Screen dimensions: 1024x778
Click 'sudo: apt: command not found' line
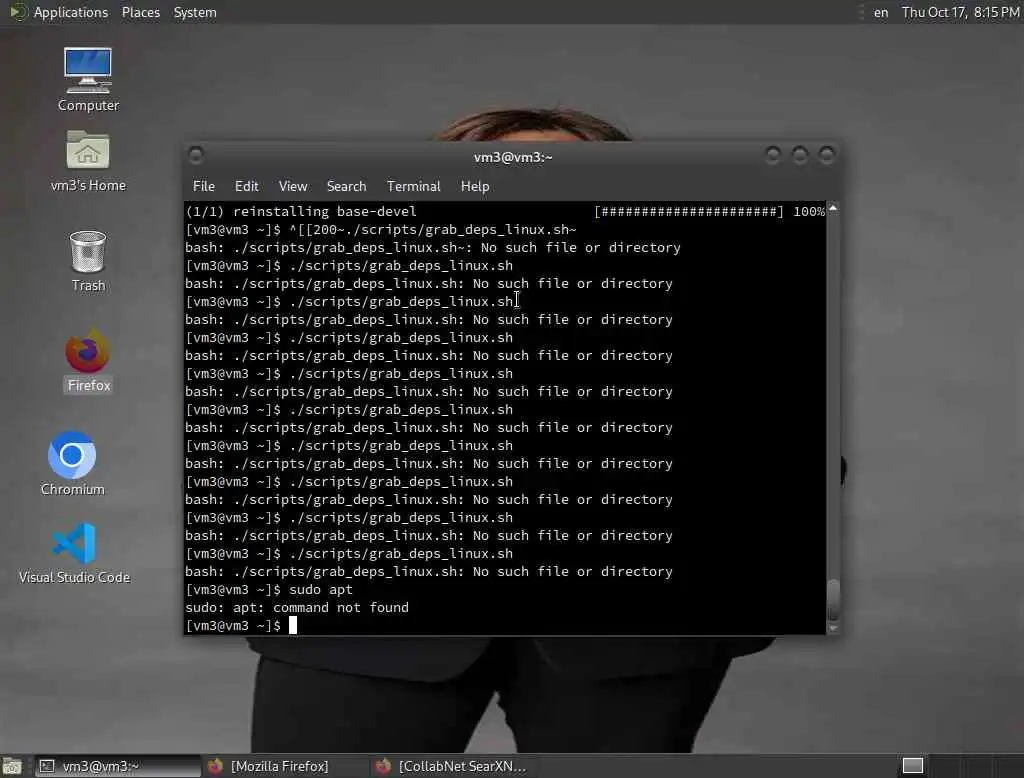(297, 608)
